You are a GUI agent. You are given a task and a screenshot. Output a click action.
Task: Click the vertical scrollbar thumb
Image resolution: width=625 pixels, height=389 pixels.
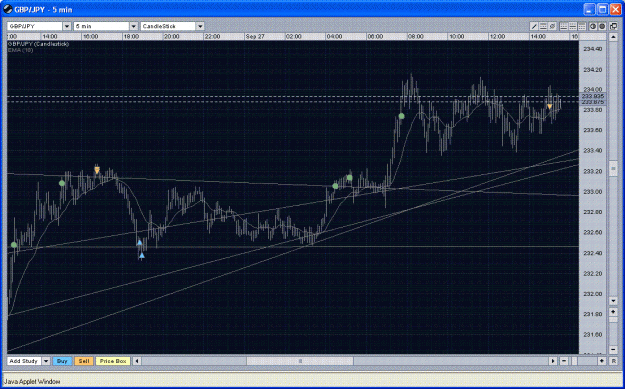613,169
